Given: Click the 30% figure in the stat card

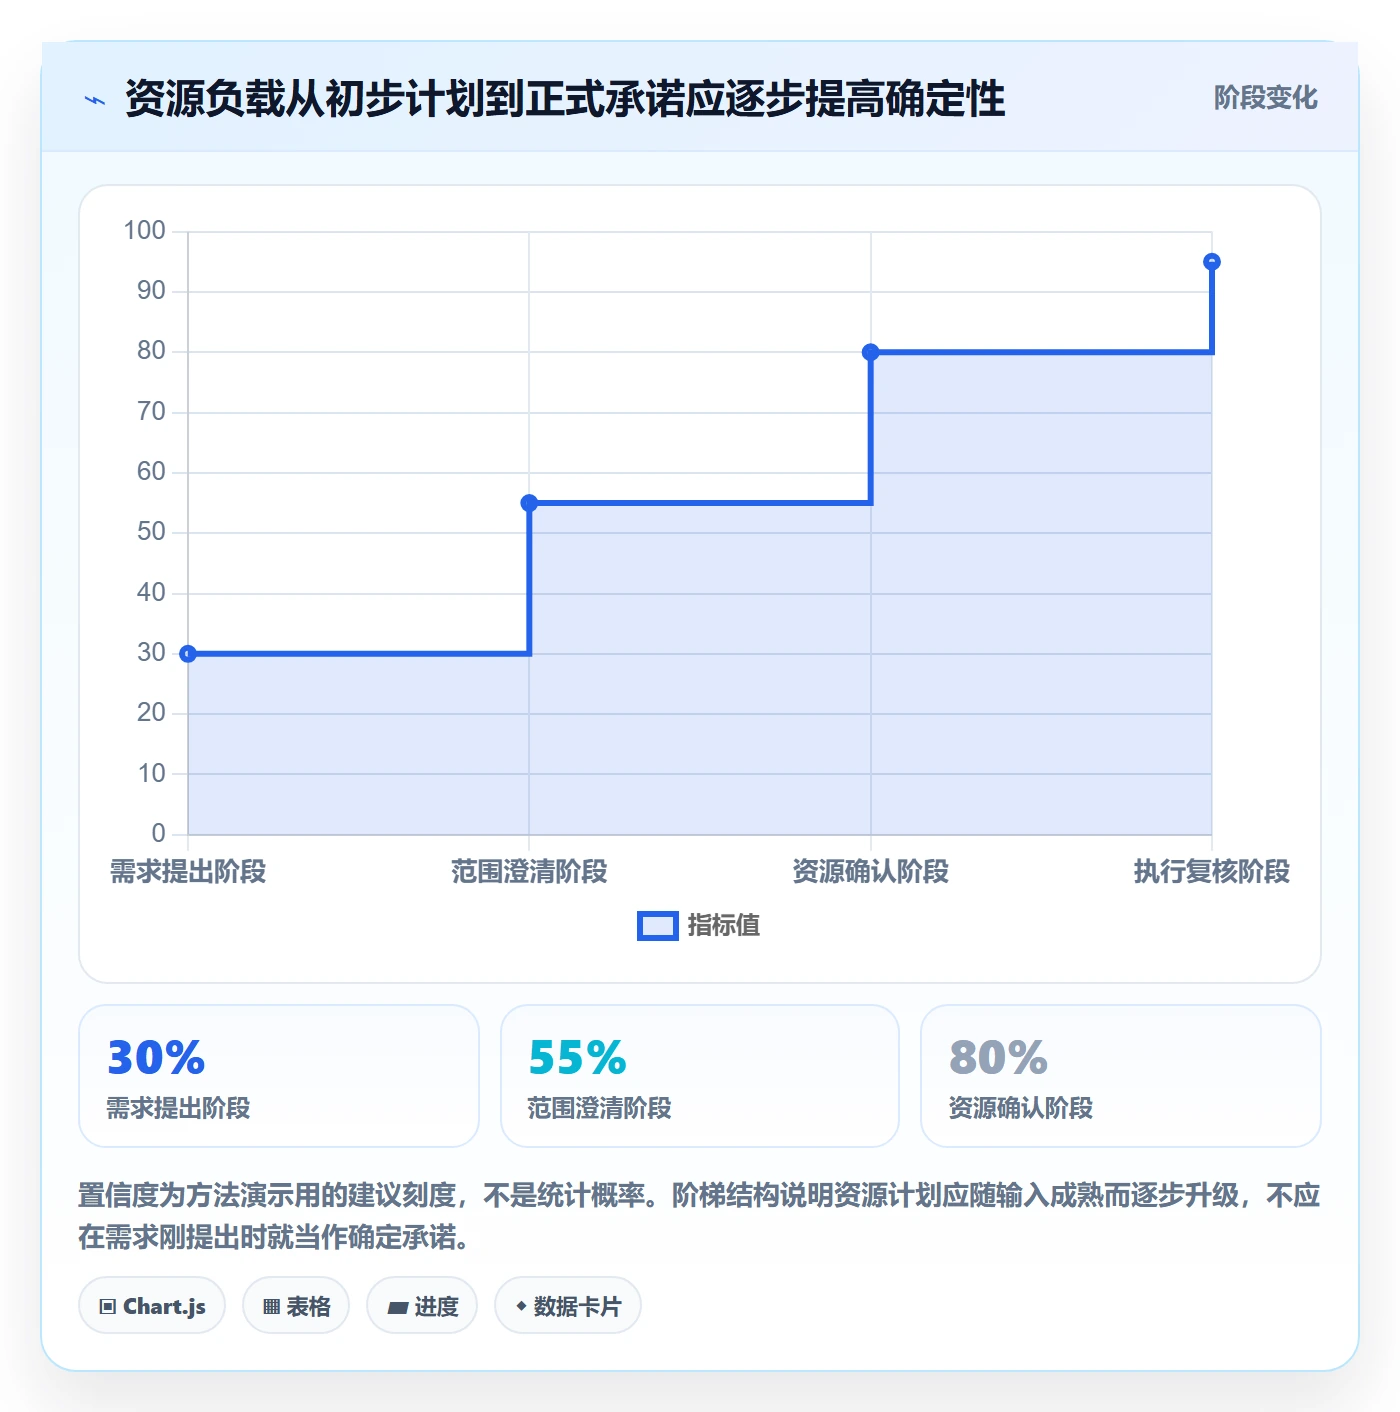Looking at the screenshot, I should click(156, 1058).
